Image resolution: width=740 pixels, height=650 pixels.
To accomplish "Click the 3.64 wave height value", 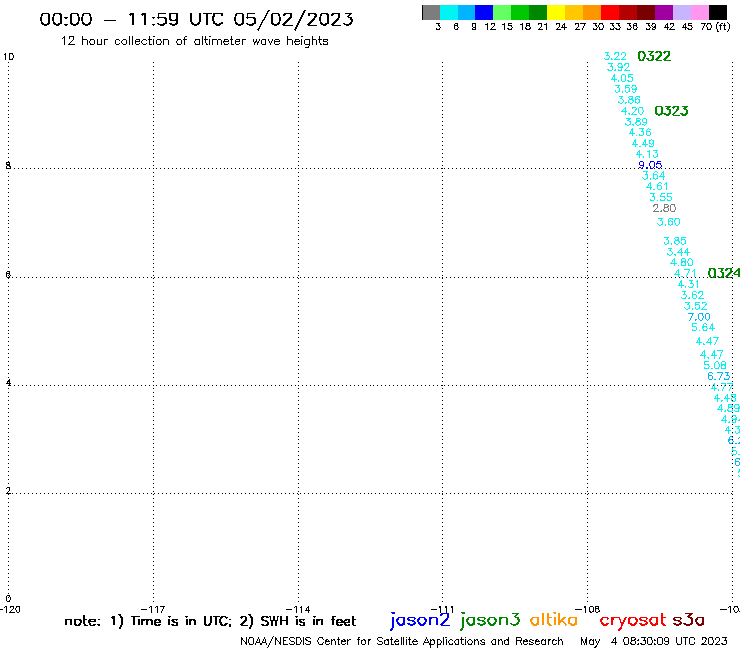I will (x=654, y=176).
